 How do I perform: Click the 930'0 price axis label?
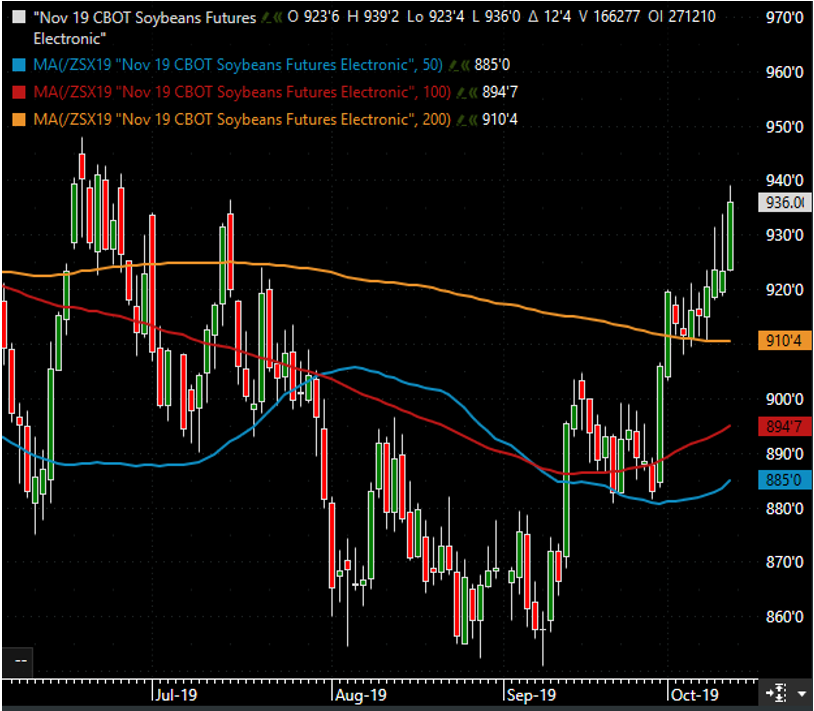(785, 235)
